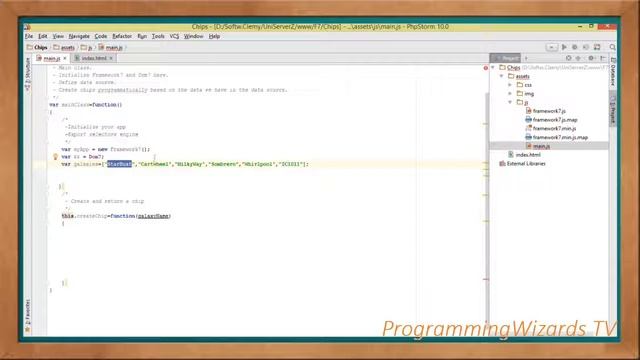
Task: Click the mainClass function declaration line
Action: (86, 105)
